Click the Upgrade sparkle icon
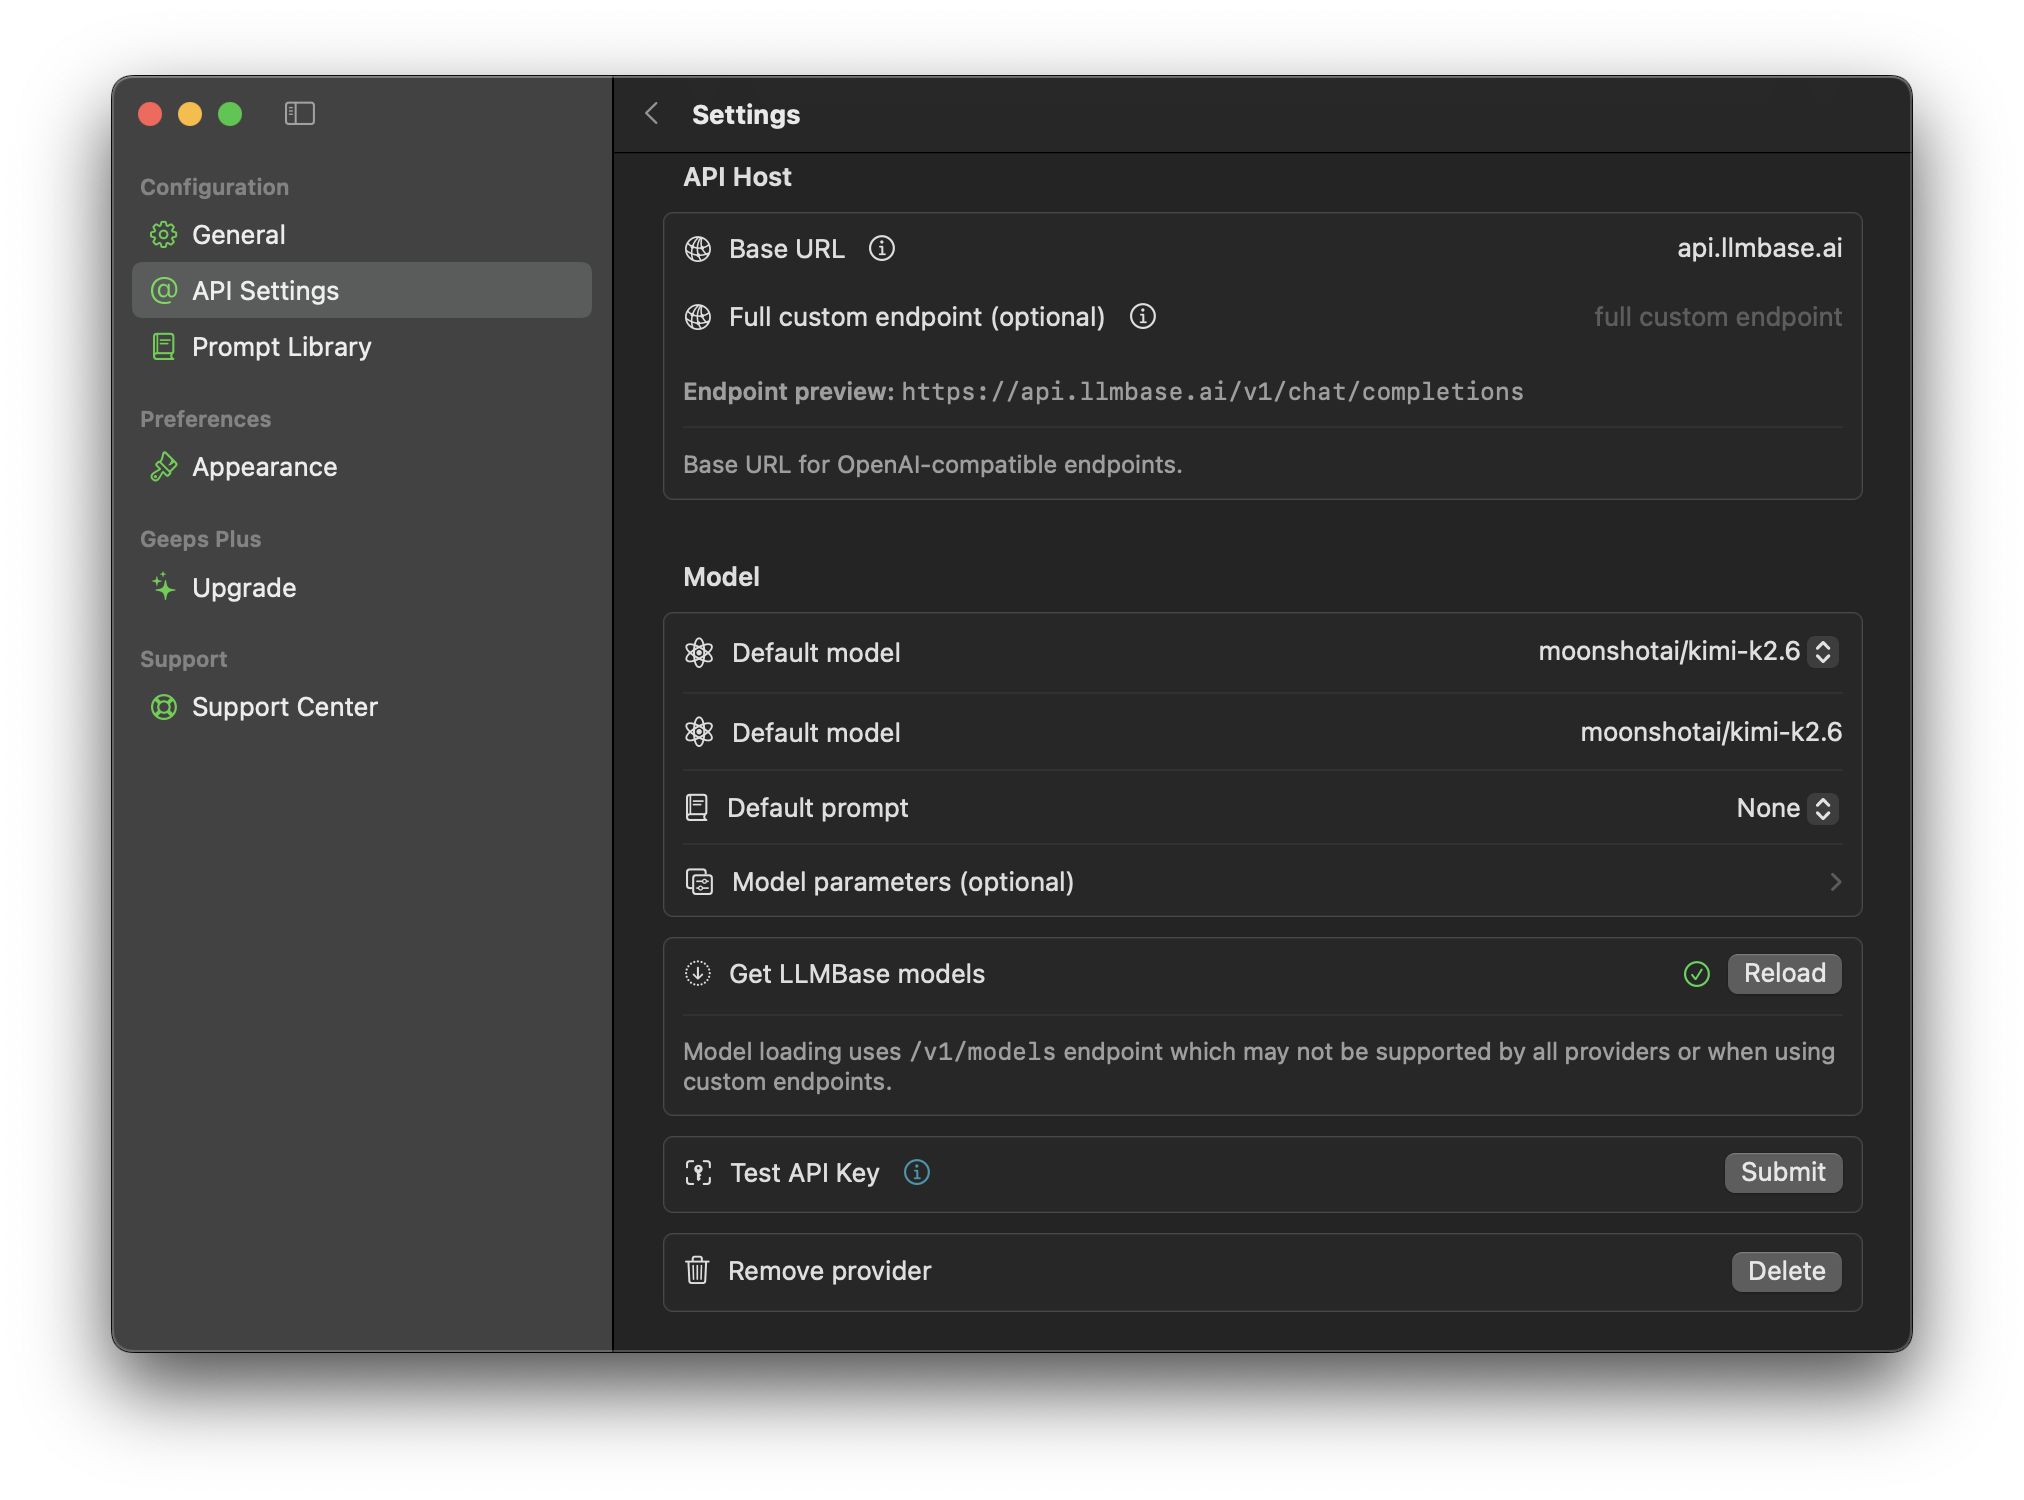2024x1500 pixels. (x=164, y=587)
